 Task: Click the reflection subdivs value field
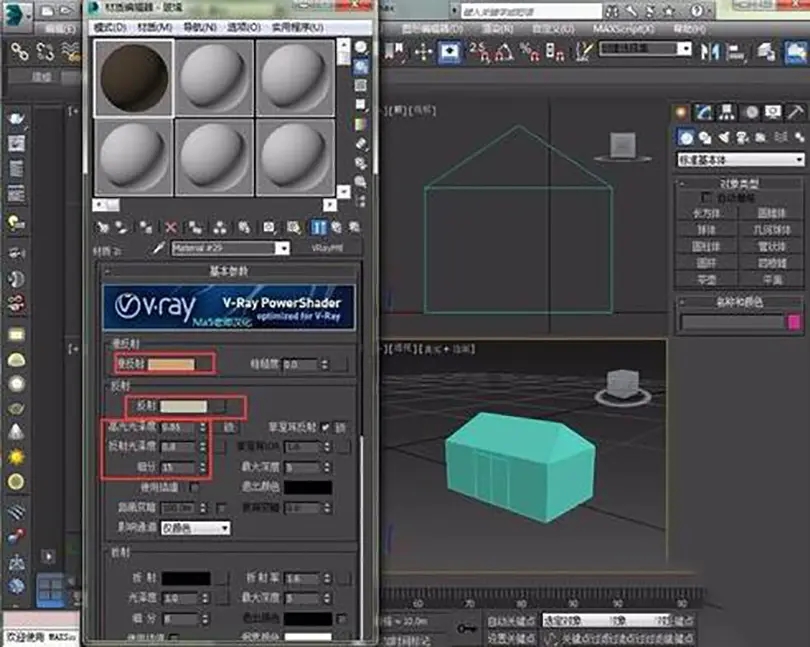[x=179, y=468]
